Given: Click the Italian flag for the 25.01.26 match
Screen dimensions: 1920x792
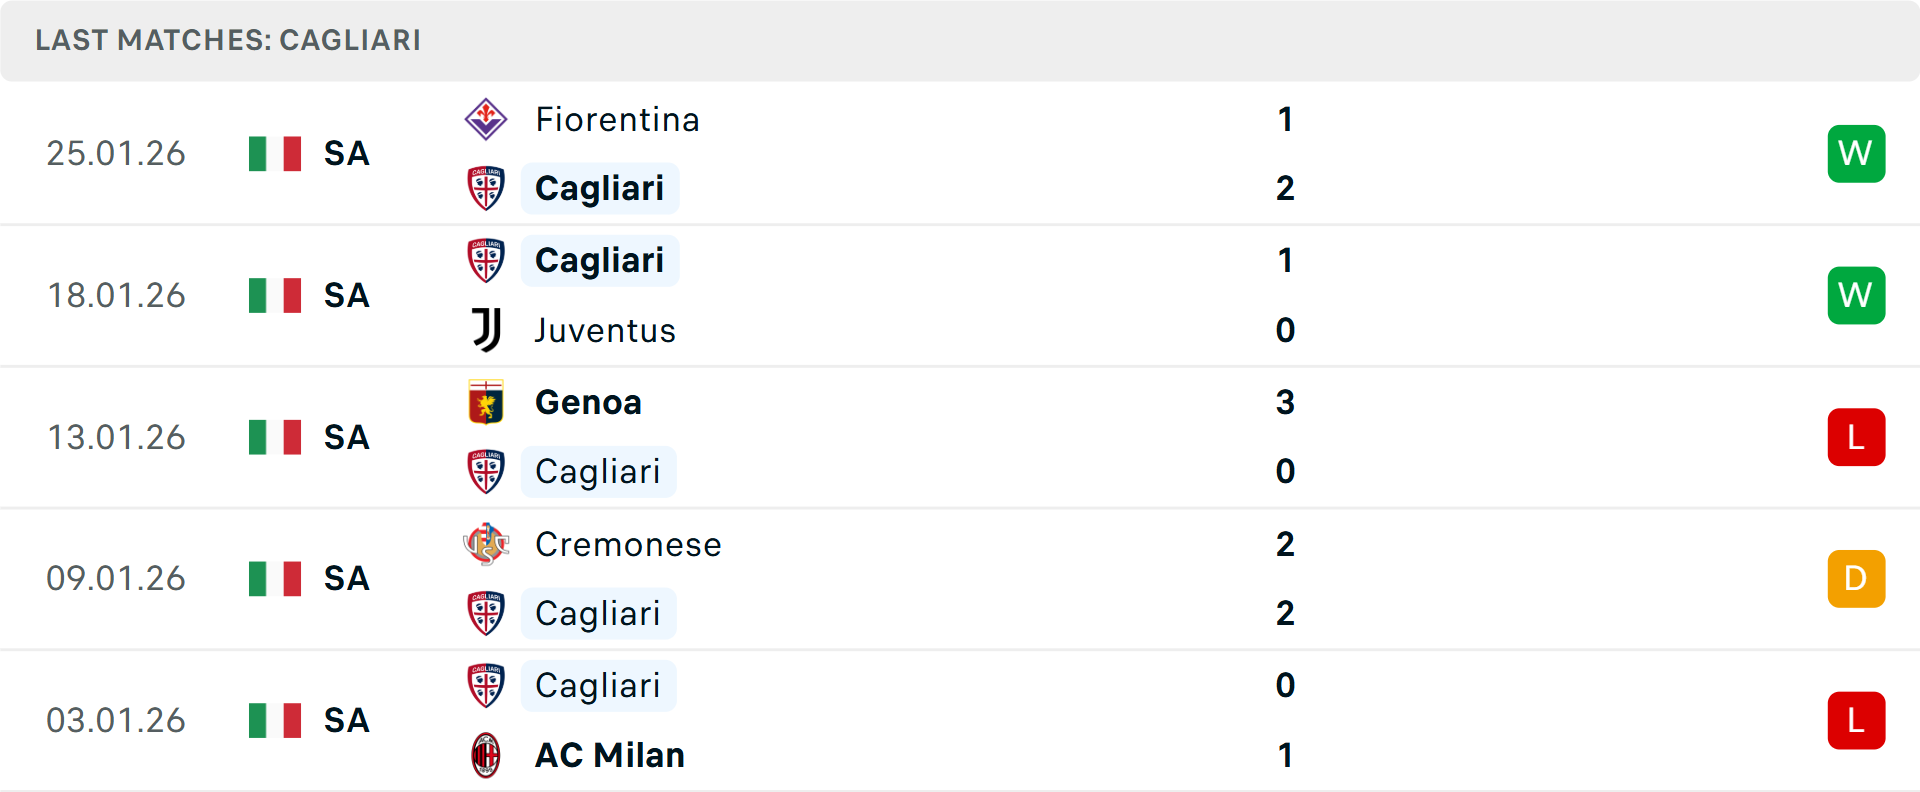Looking at the screenshot, I should tap(275, 154).
